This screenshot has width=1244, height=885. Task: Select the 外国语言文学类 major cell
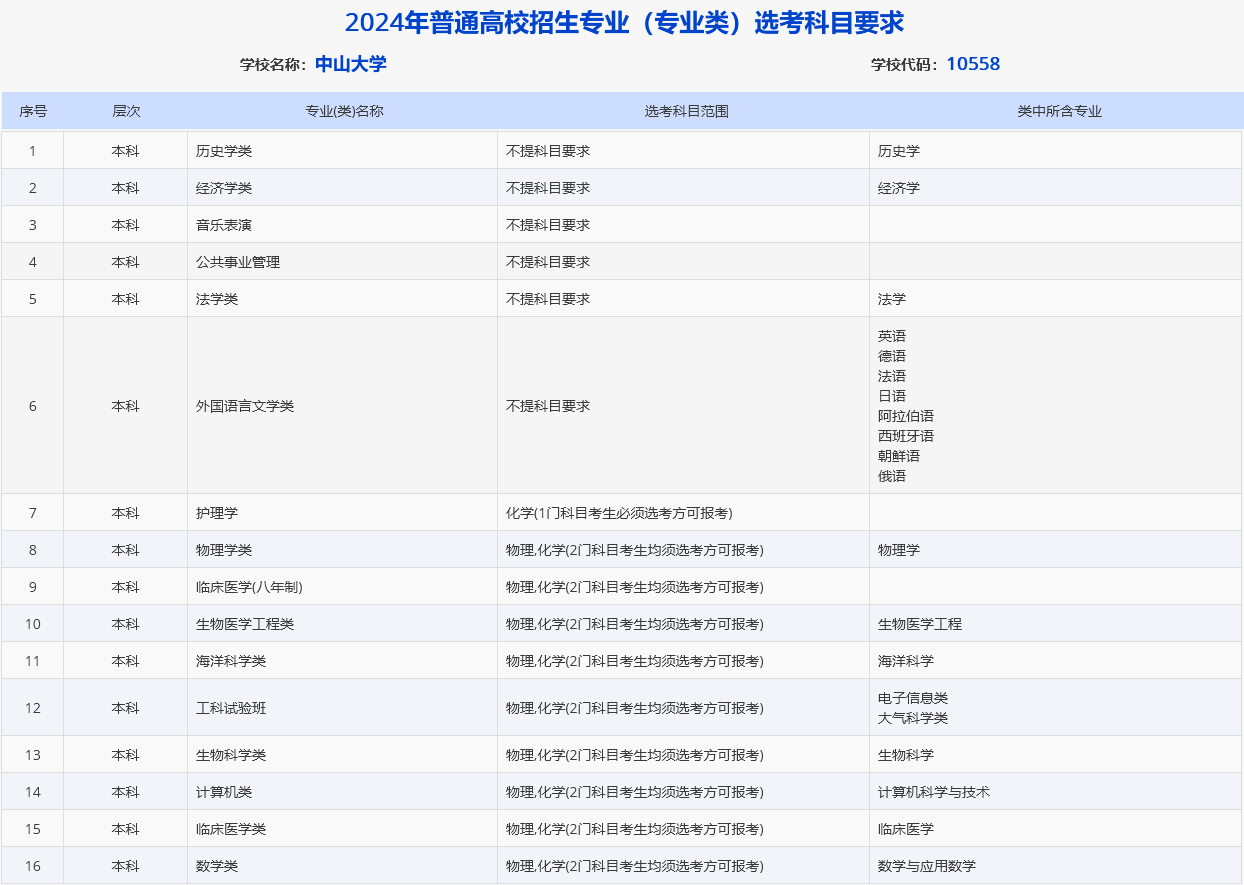click(343, 406)
